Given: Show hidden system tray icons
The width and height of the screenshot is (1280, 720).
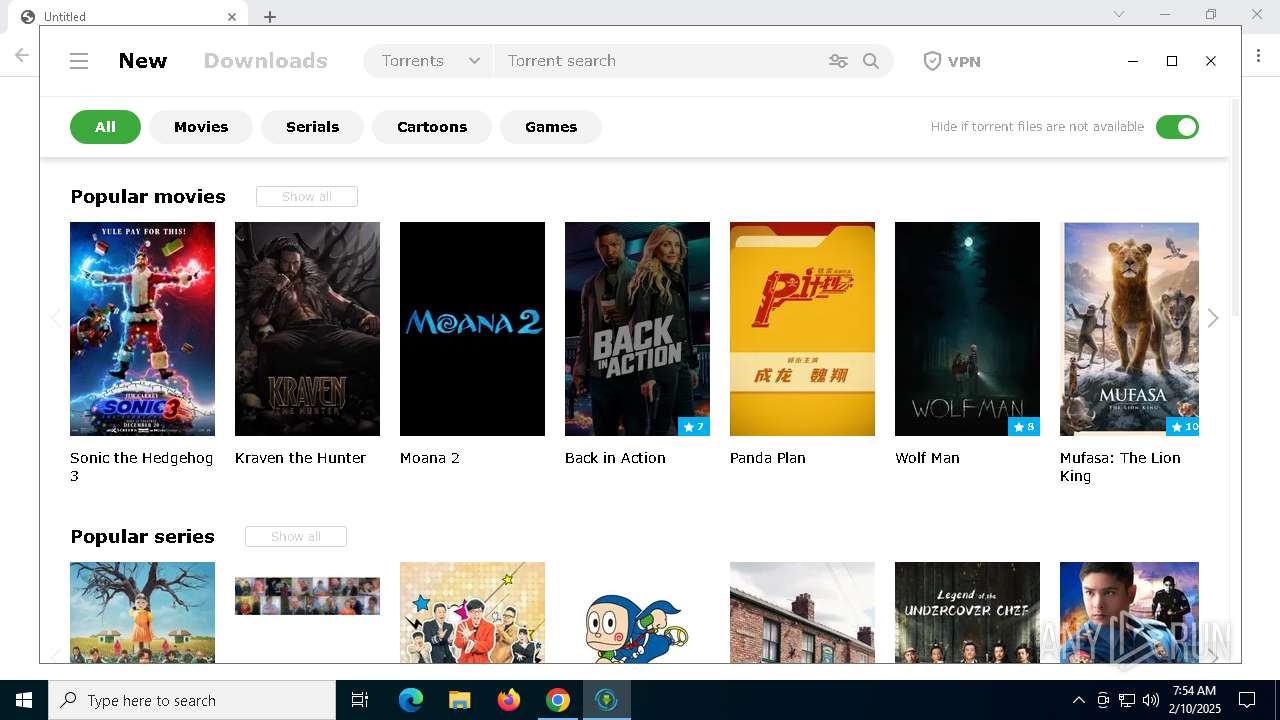Looking at the screenshot, I should (1078, 700).
